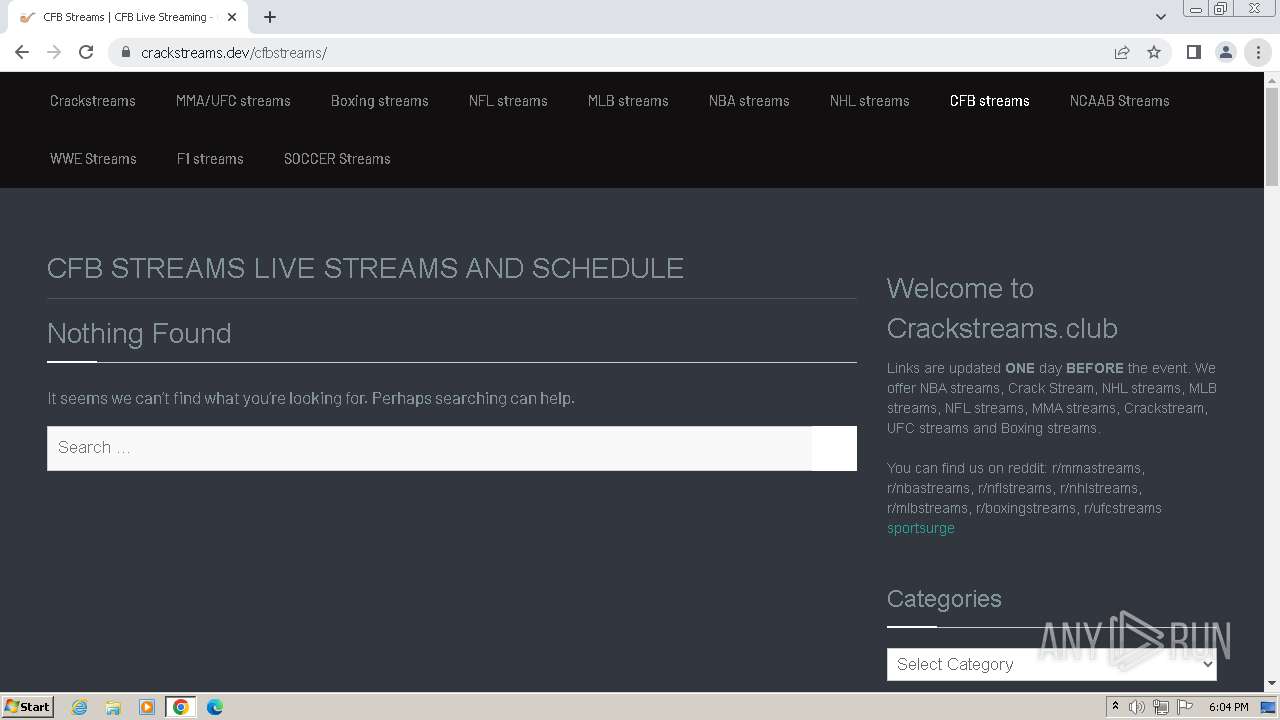Click the Categories sidebar heading

coord(944,598)
